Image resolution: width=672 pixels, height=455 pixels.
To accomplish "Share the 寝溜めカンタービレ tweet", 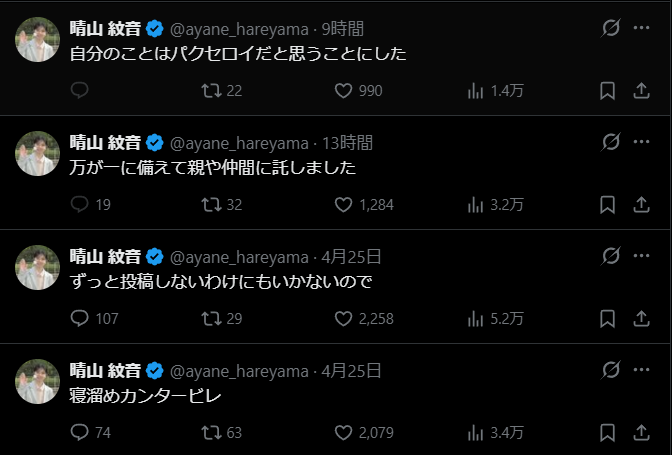I will coord(641,433).
